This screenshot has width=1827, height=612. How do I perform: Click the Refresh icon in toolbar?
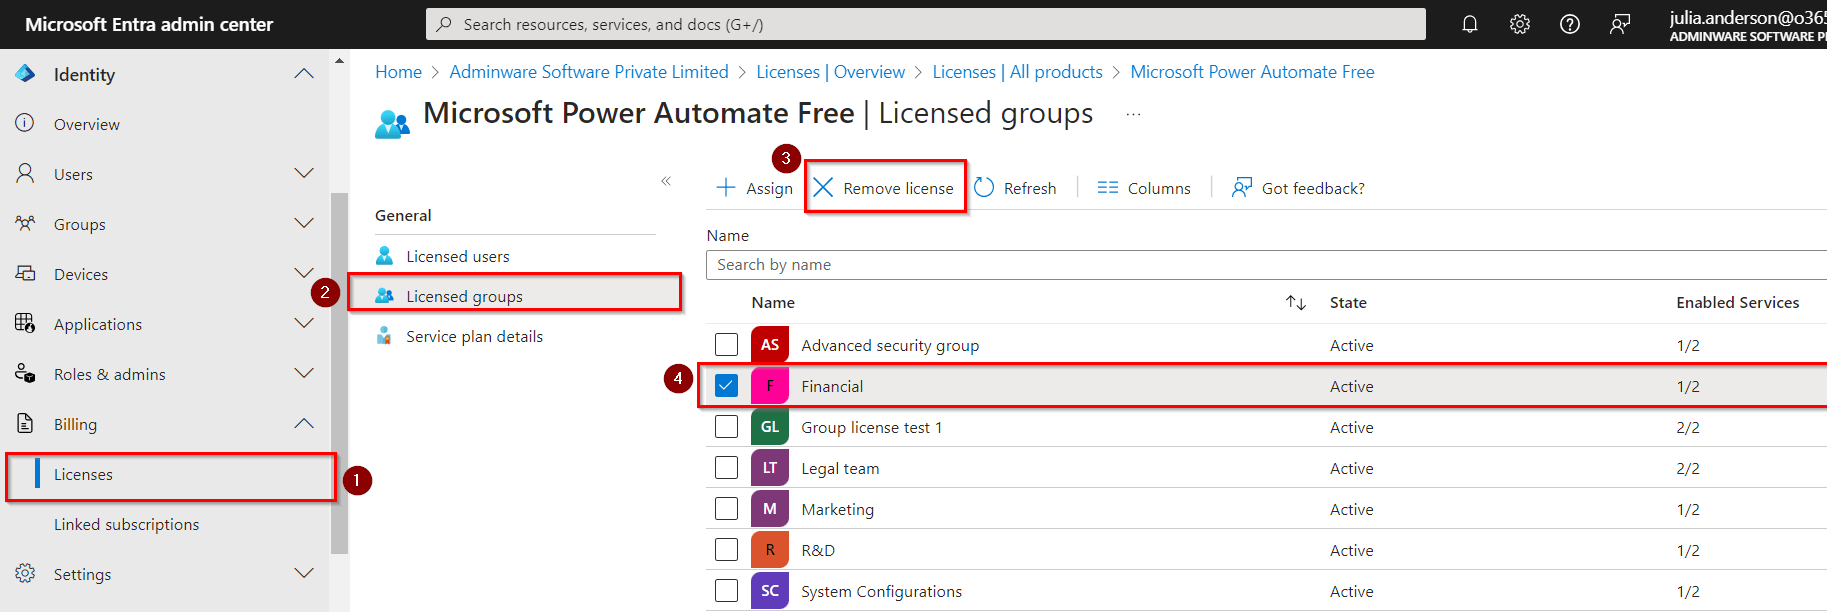tap(985, 188)
